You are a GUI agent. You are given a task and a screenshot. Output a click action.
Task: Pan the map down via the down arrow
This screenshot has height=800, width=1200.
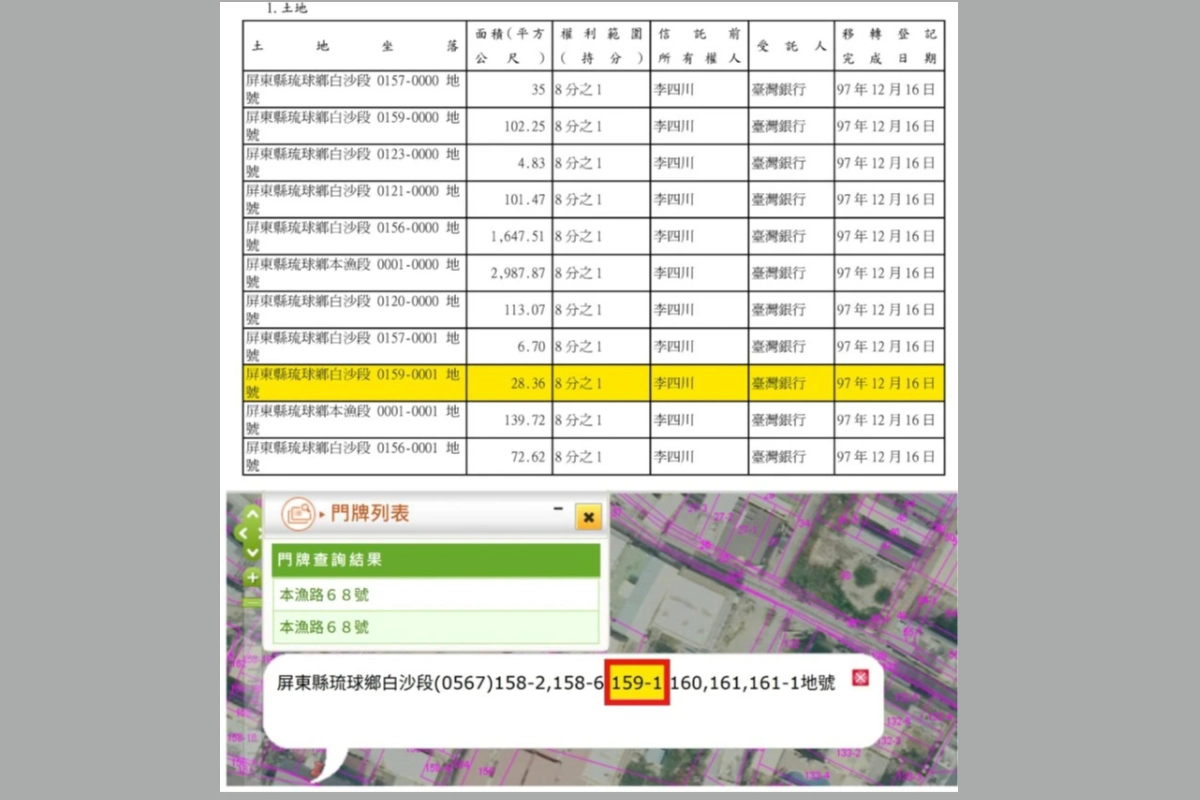coord(252,552)
